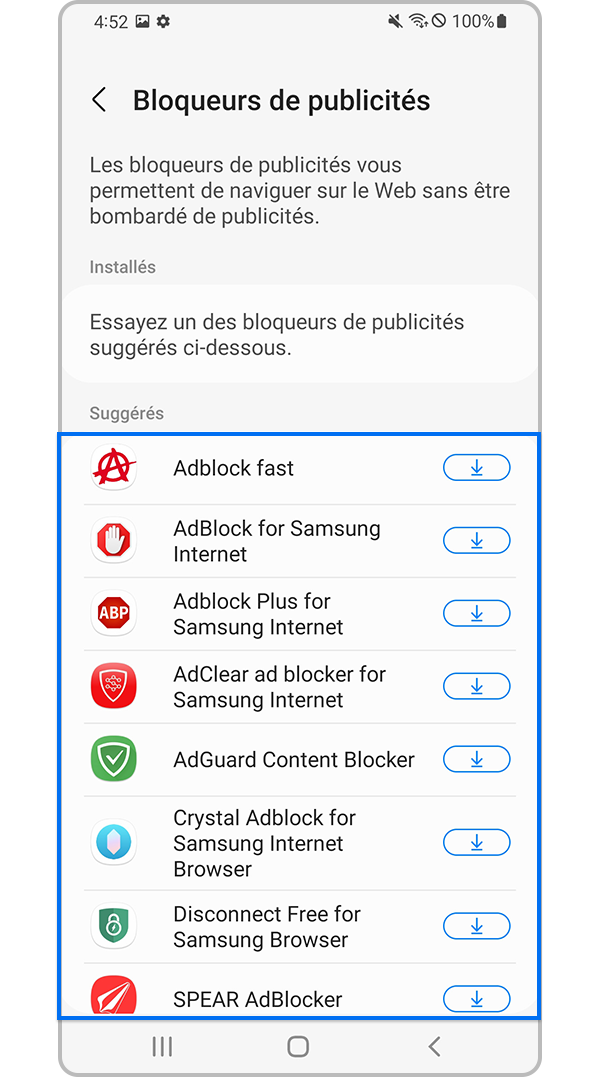Viewport: 600px width, 1077px height.
Task: Click the AdClear ad blocker app icon
Action: [x=114, y=686]
